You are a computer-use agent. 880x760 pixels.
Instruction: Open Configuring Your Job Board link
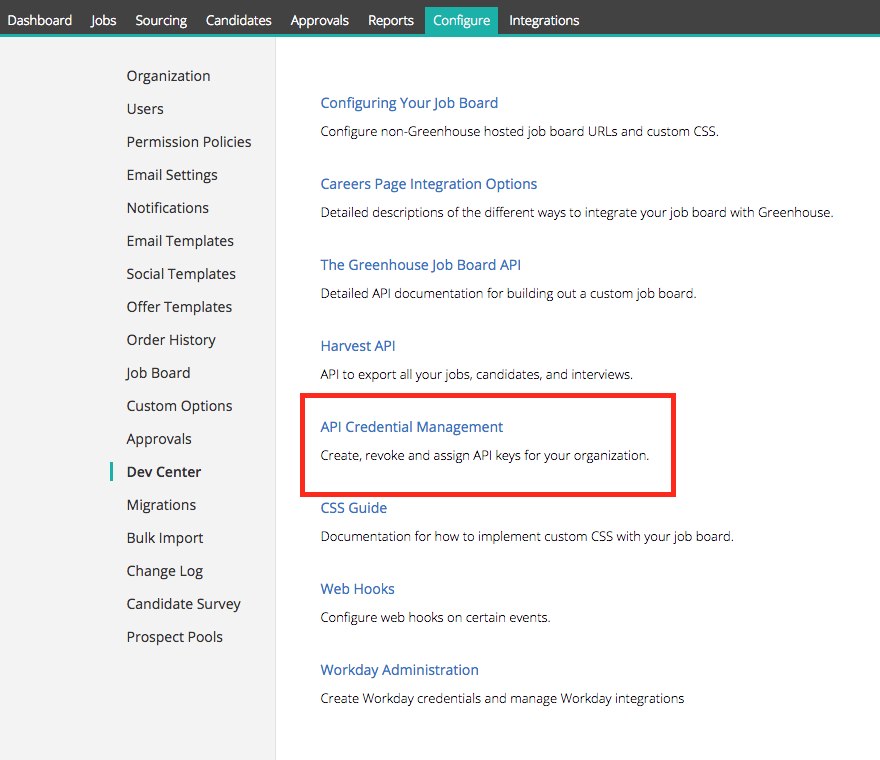(409, 103)
